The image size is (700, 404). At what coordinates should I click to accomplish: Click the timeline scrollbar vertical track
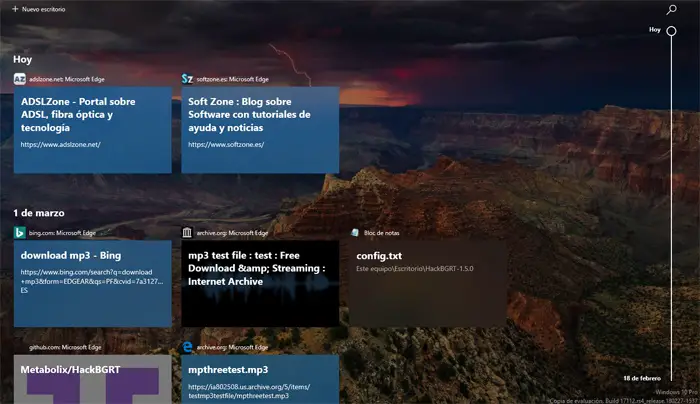pyautogui.click(x=671, y=208)
